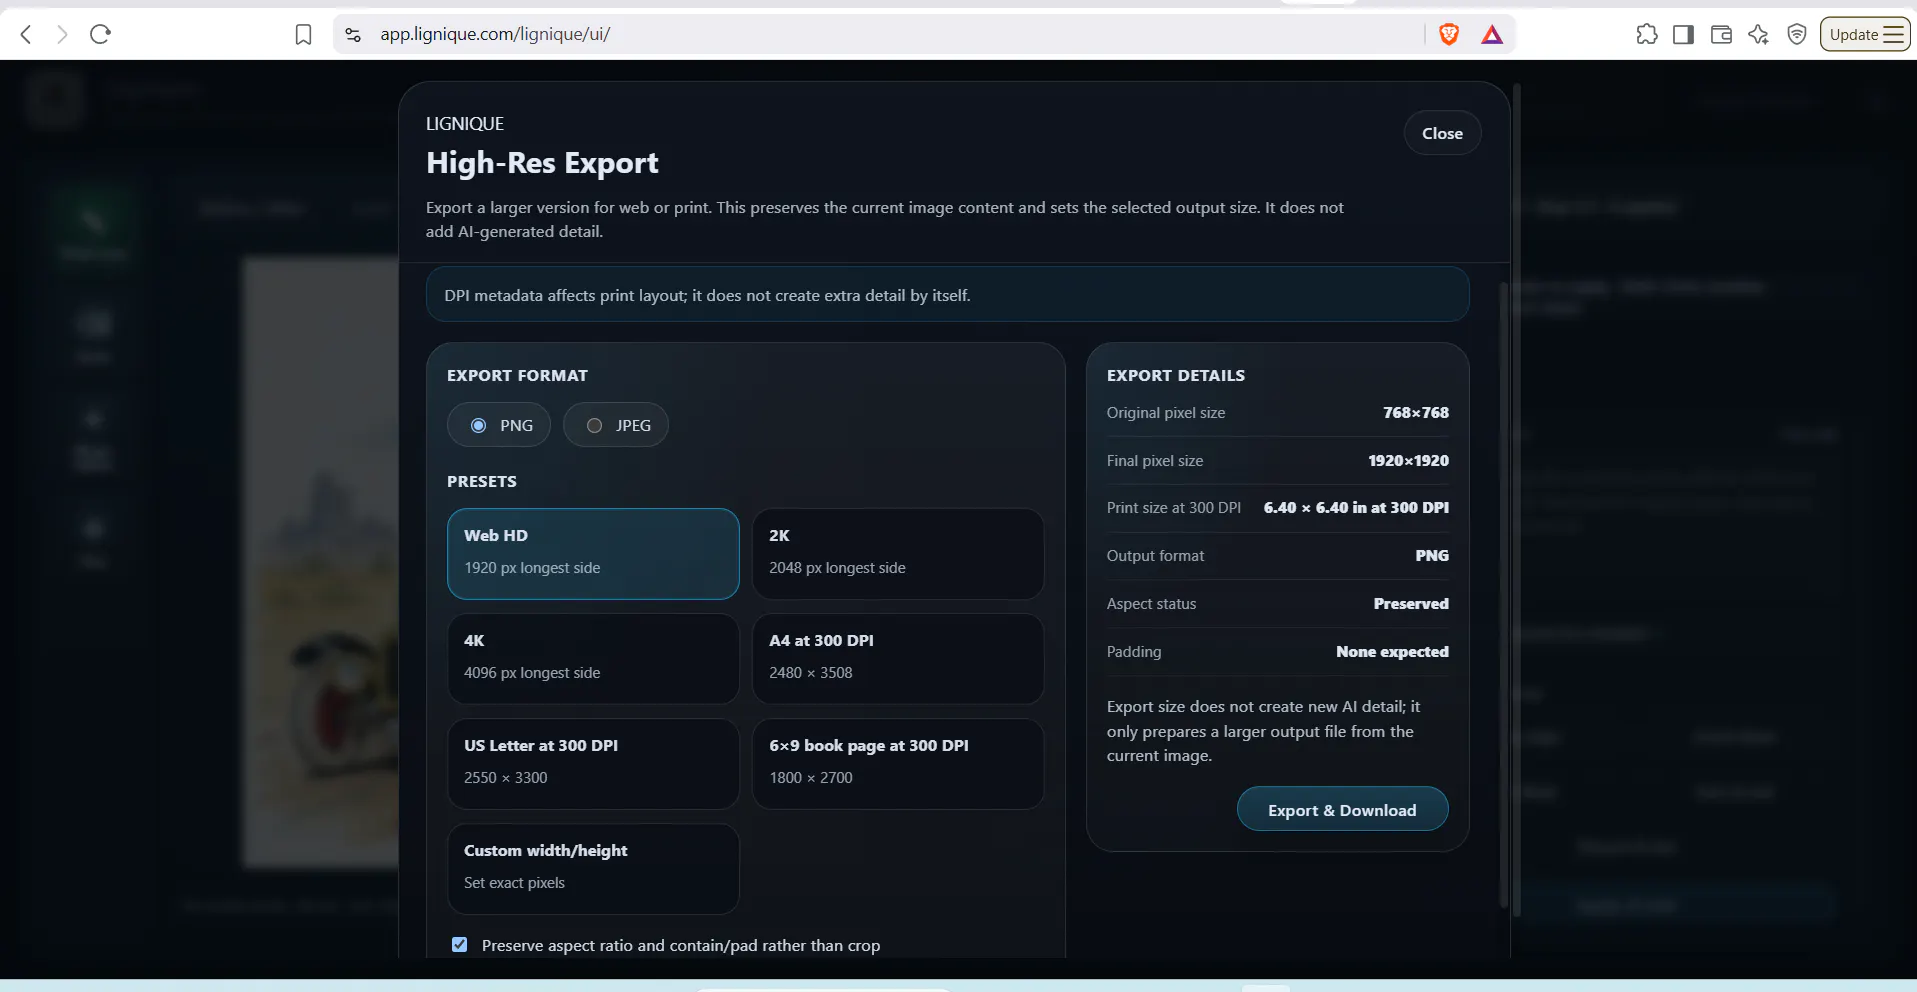The height and width of the screenshot is (992, 1917).
Task: Choose the 4K preset
Action: tap(593, 659)
